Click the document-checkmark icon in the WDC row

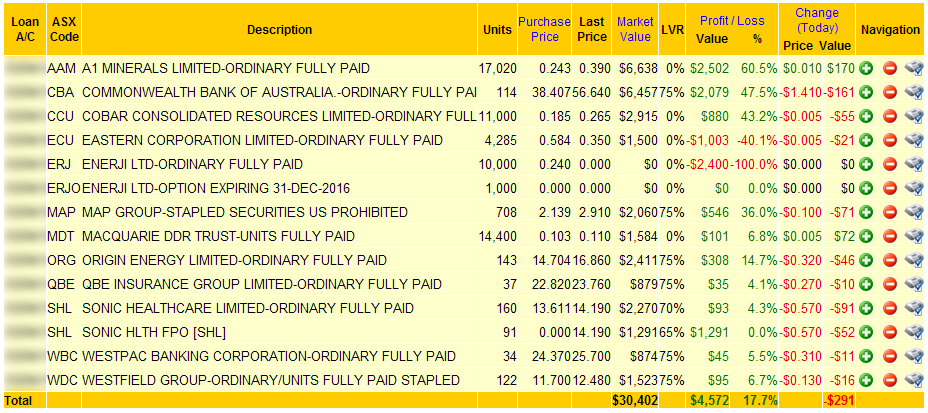coord(914,380)
